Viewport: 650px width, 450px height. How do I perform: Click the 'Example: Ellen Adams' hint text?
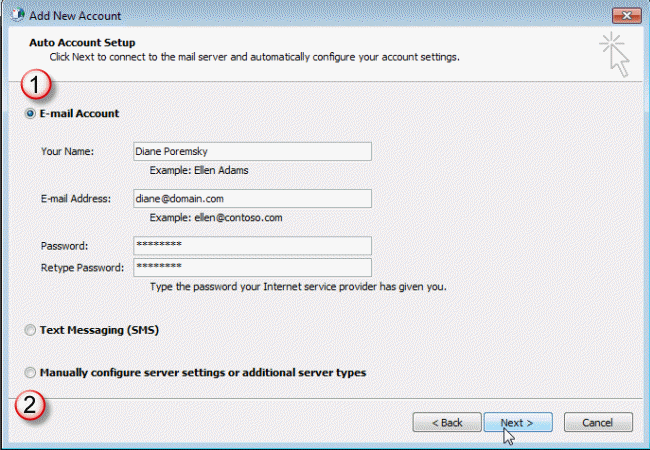click(x=199, y=170)
